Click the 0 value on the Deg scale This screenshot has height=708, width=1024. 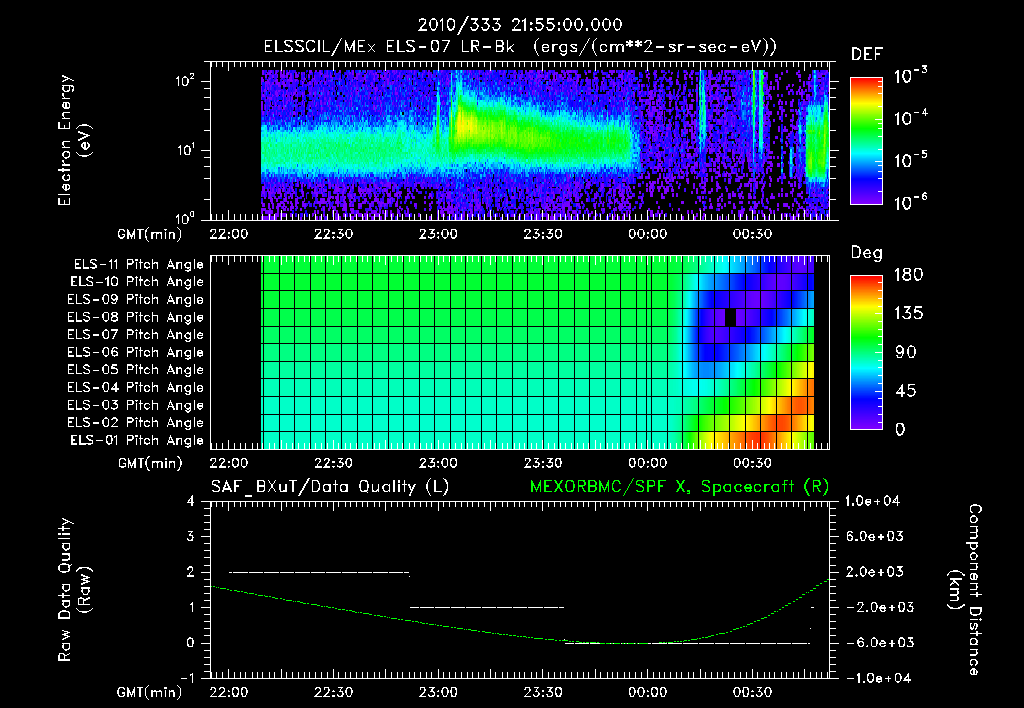(901, 430)
